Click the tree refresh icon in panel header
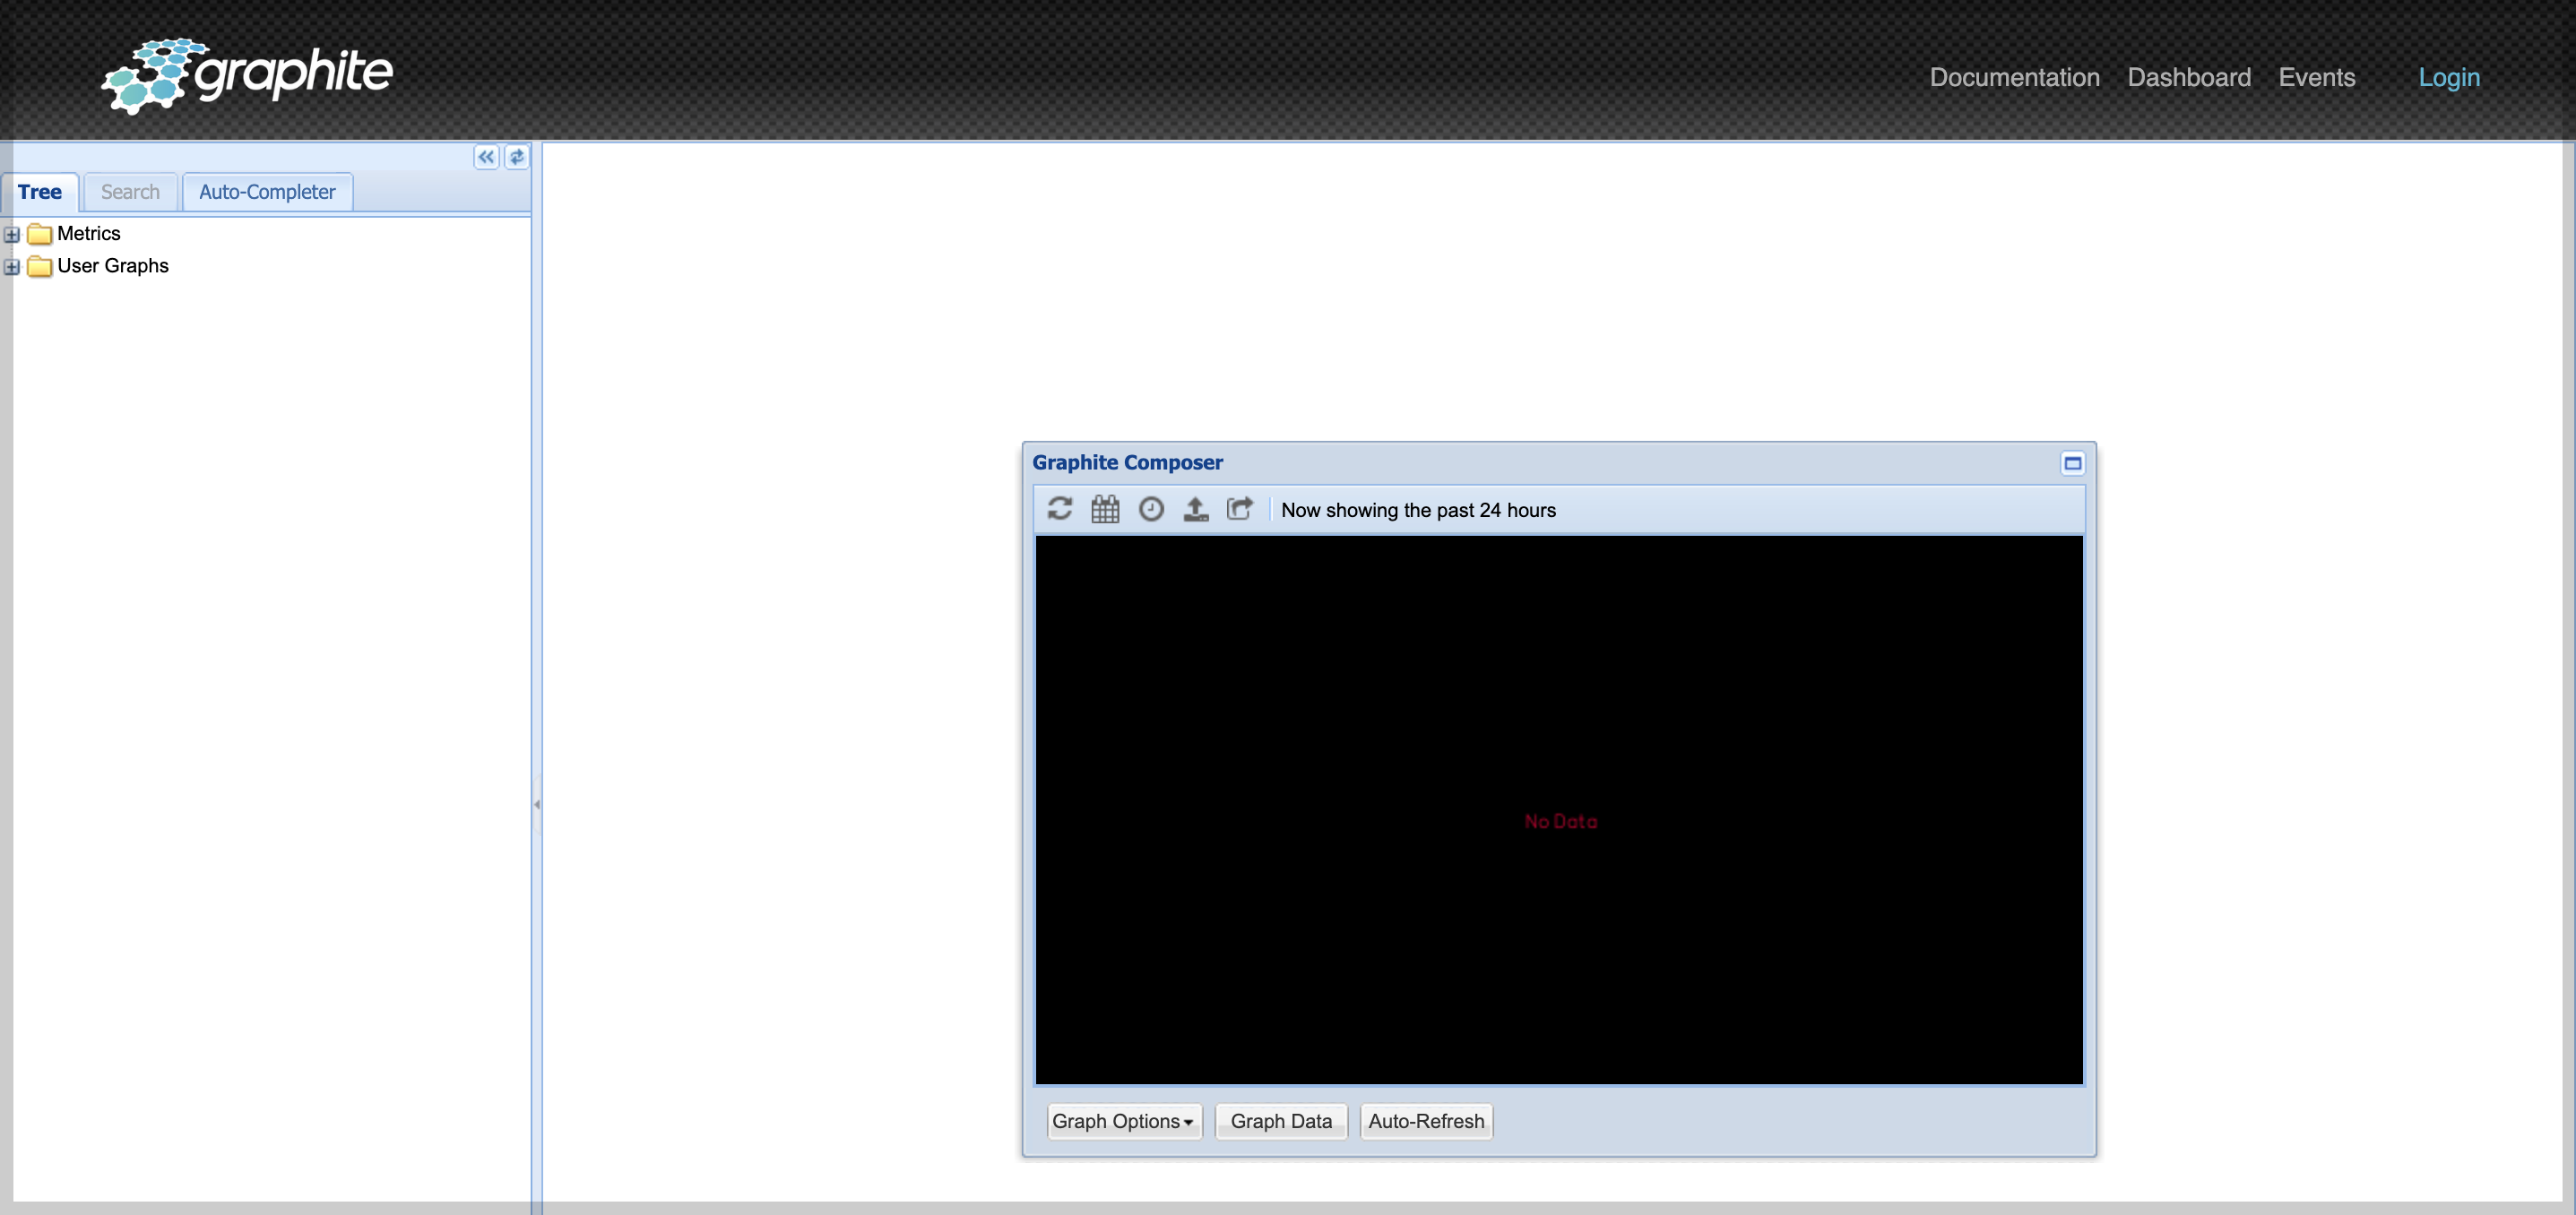Screen dimensions: 2576x1215 [x=516, y=157]
